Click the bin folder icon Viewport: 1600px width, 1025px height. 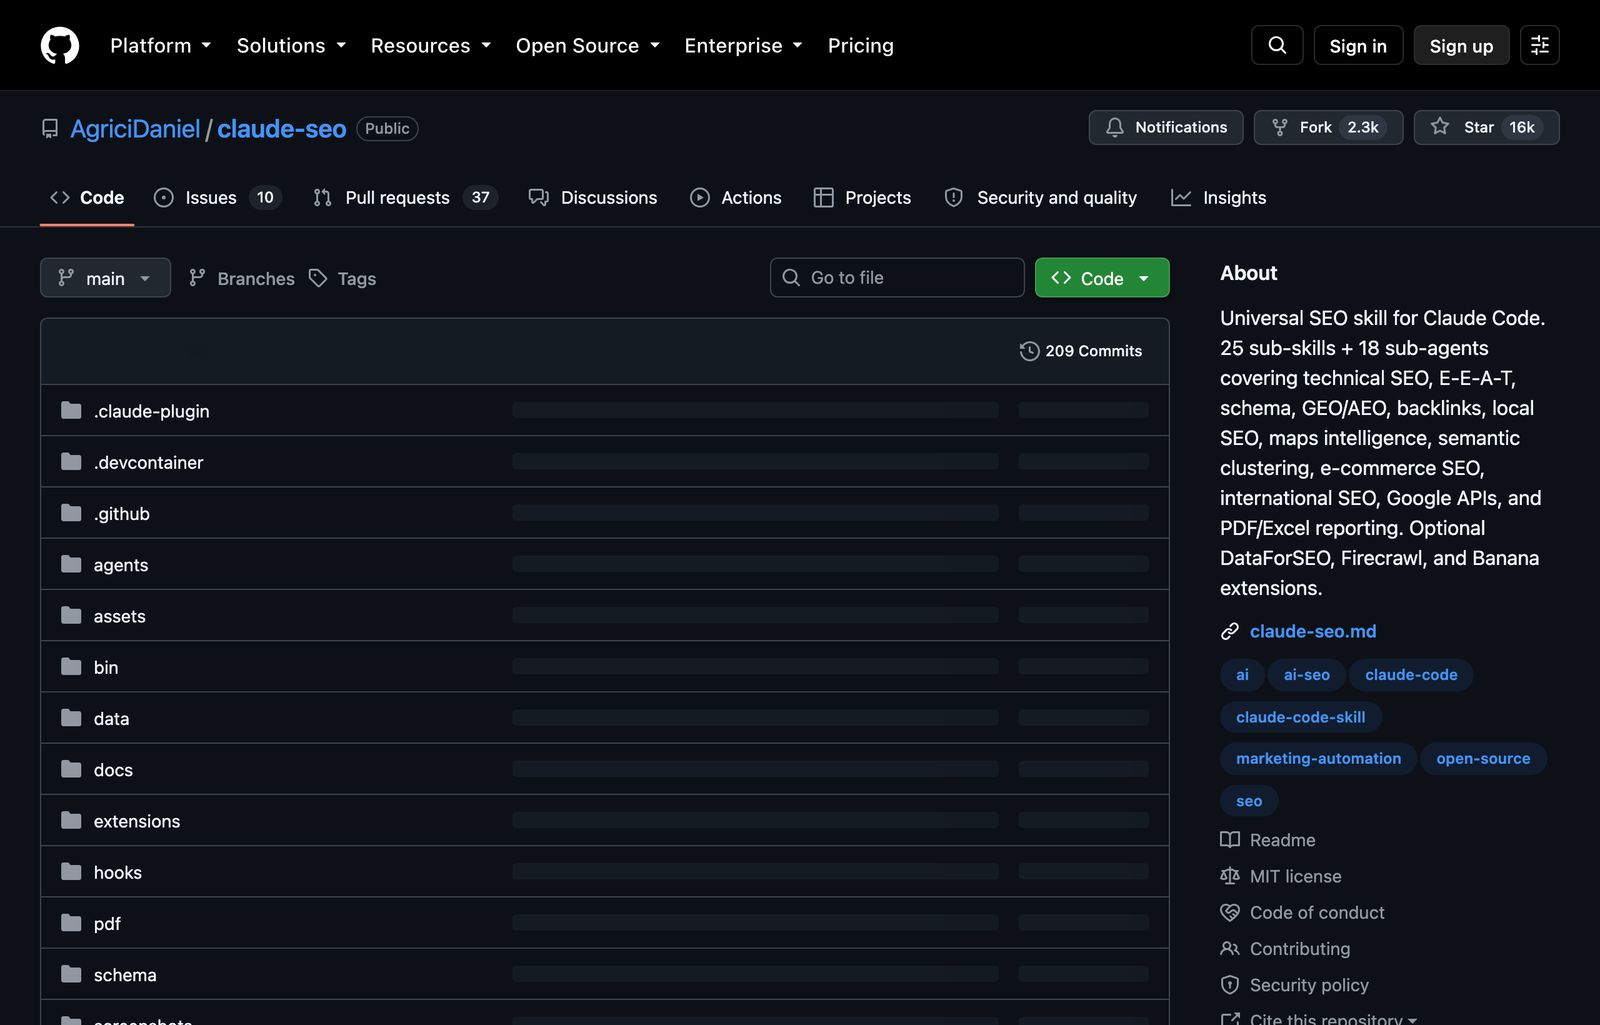coord(71,667)
